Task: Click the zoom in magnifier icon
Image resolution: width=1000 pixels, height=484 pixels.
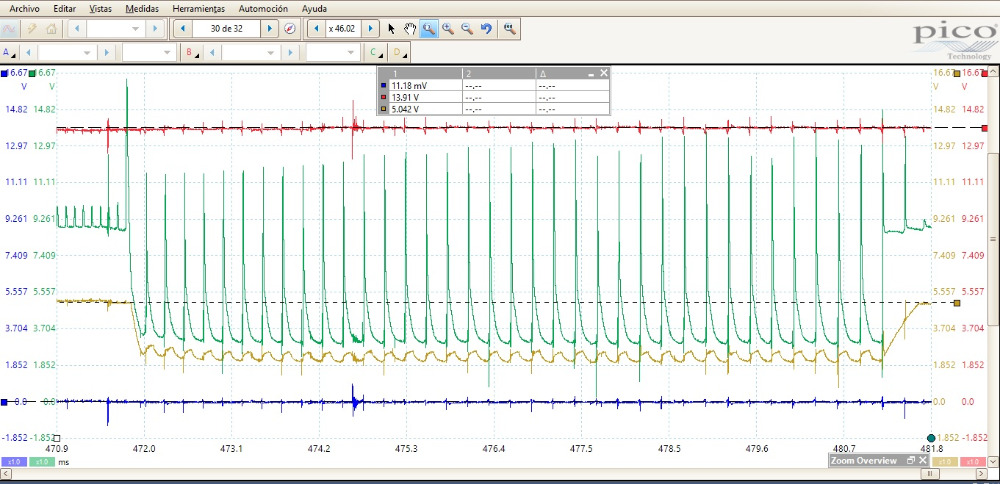Action: [x=448, y=29]
